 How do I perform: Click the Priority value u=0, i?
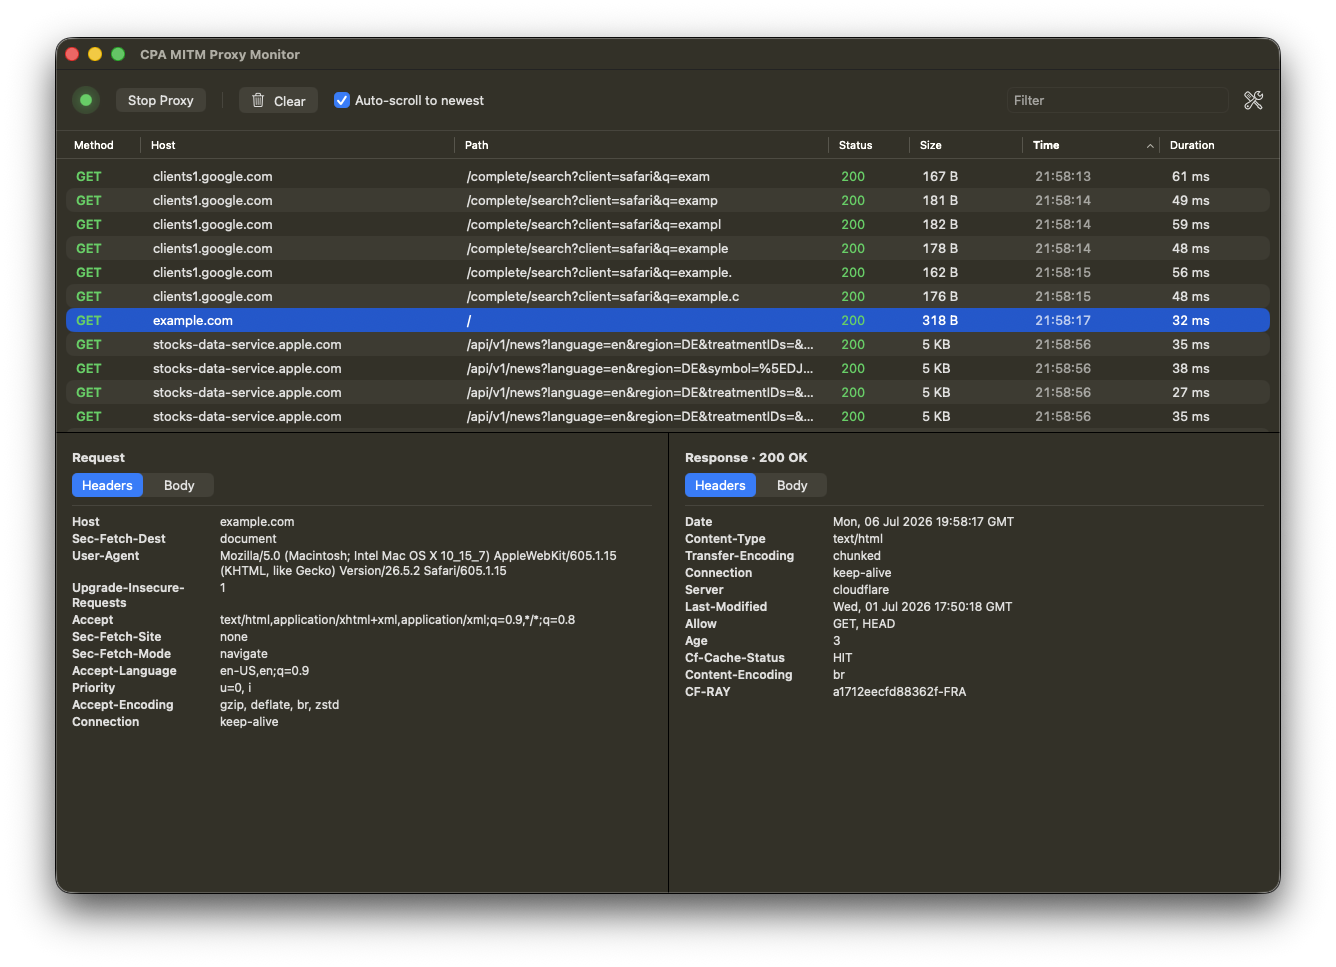tap(236, 688)
